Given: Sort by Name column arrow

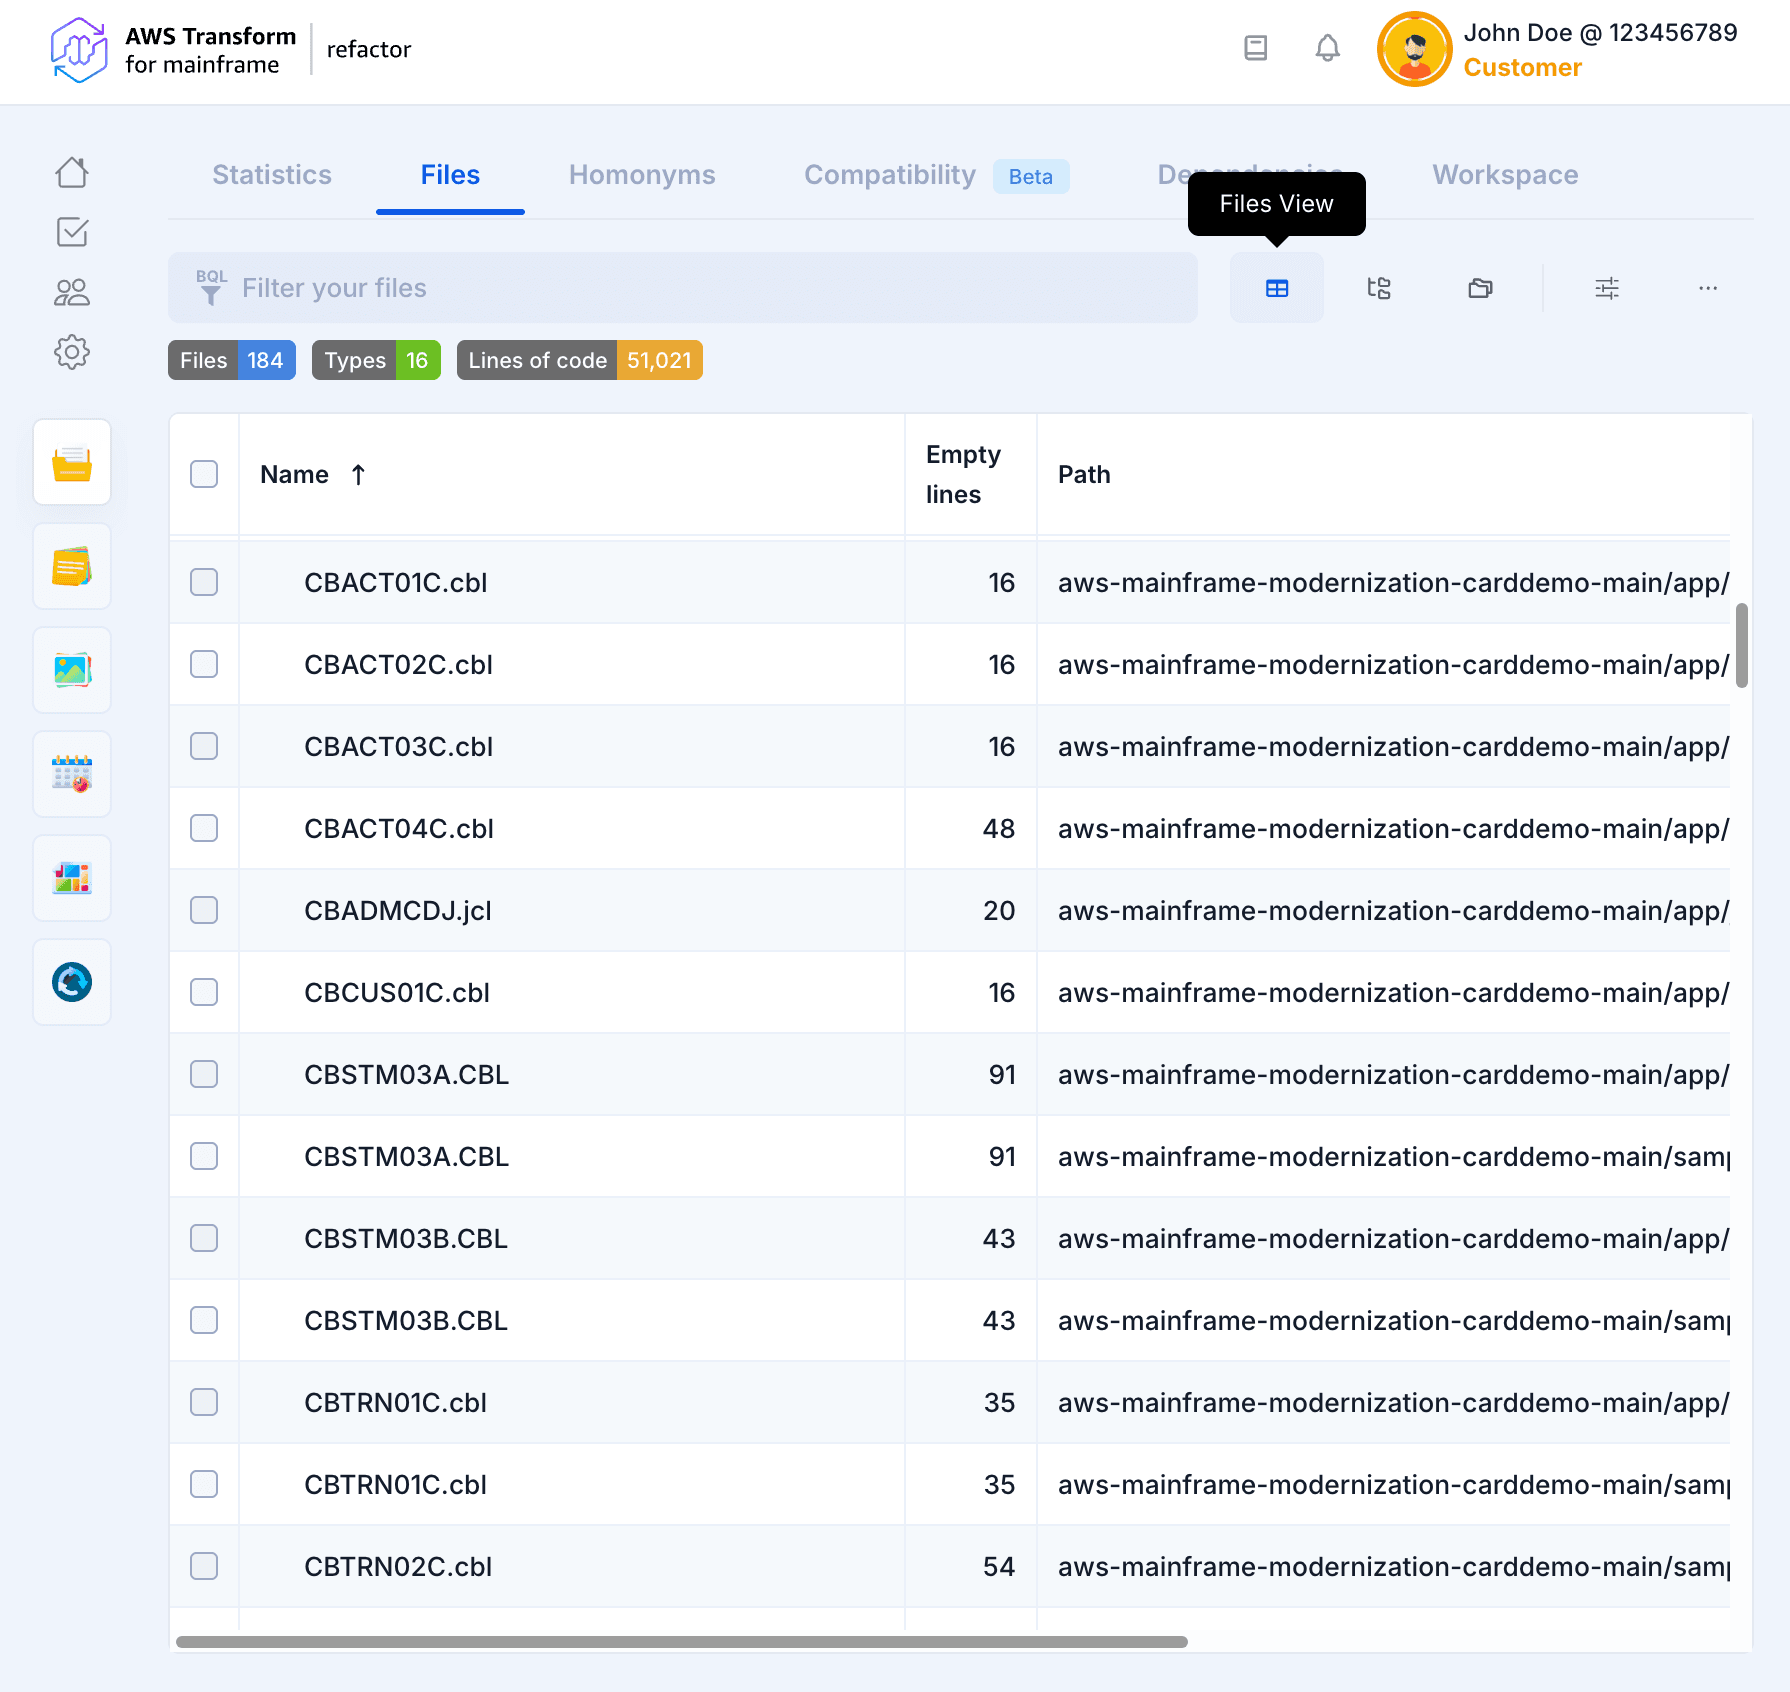Looking at the screenshot, I should click(x=358, y=475).
